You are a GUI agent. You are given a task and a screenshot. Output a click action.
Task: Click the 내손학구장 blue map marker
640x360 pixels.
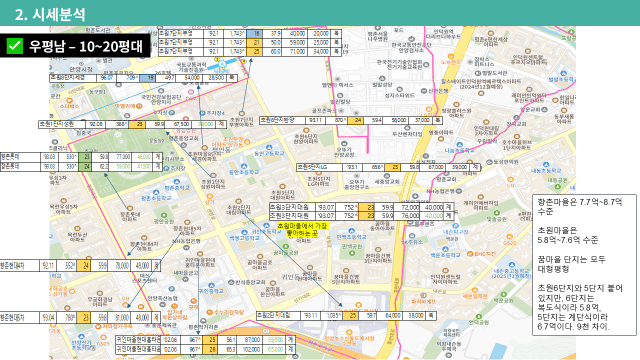tap(456, 226)
